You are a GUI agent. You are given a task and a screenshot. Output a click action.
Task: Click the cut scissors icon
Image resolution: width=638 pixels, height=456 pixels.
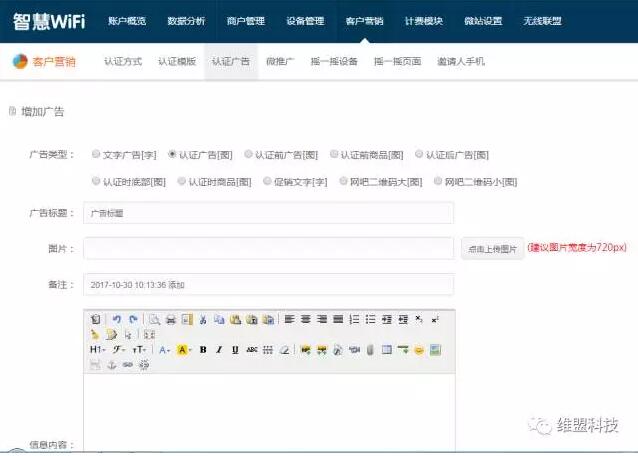point(203,319)
